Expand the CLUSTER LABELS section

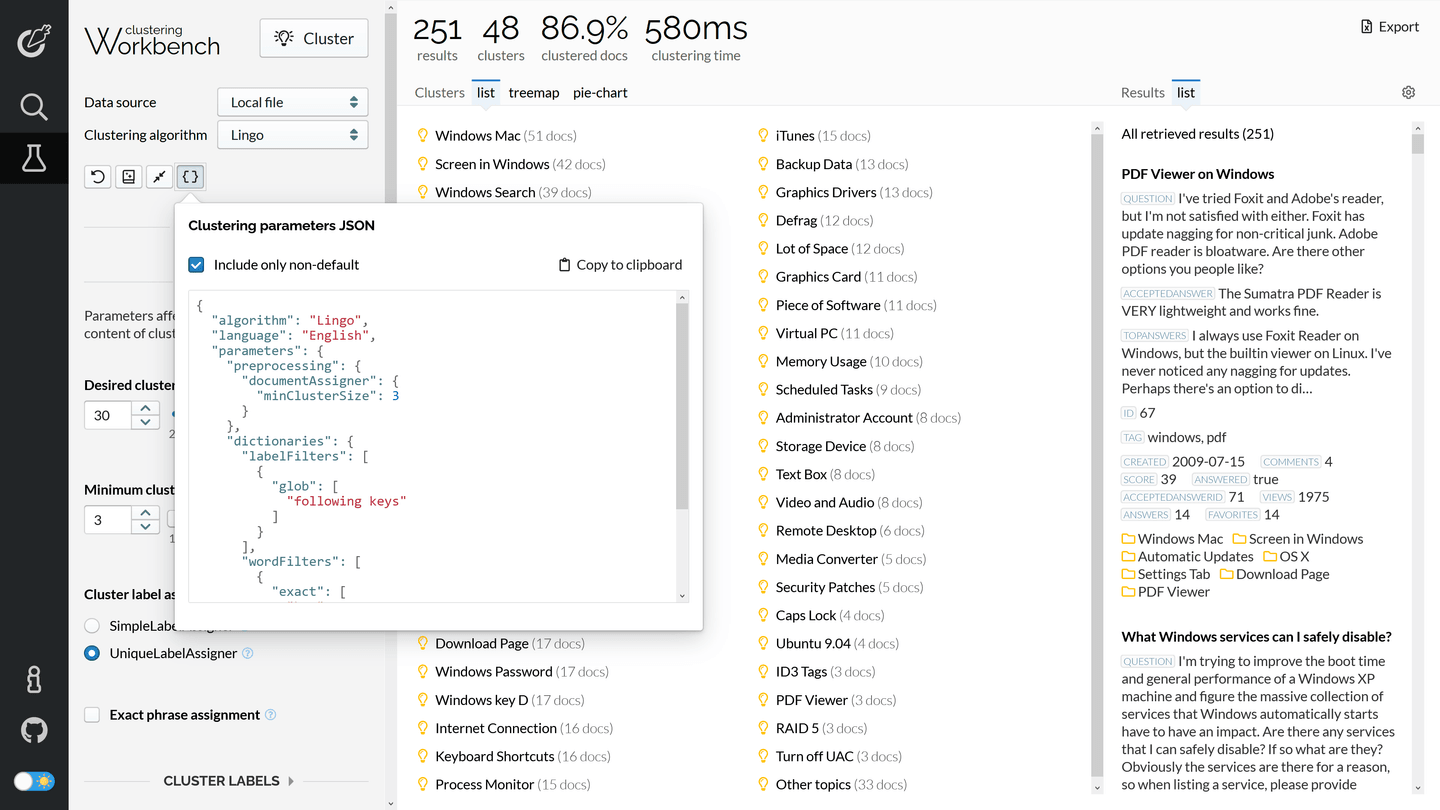[222, 781]
